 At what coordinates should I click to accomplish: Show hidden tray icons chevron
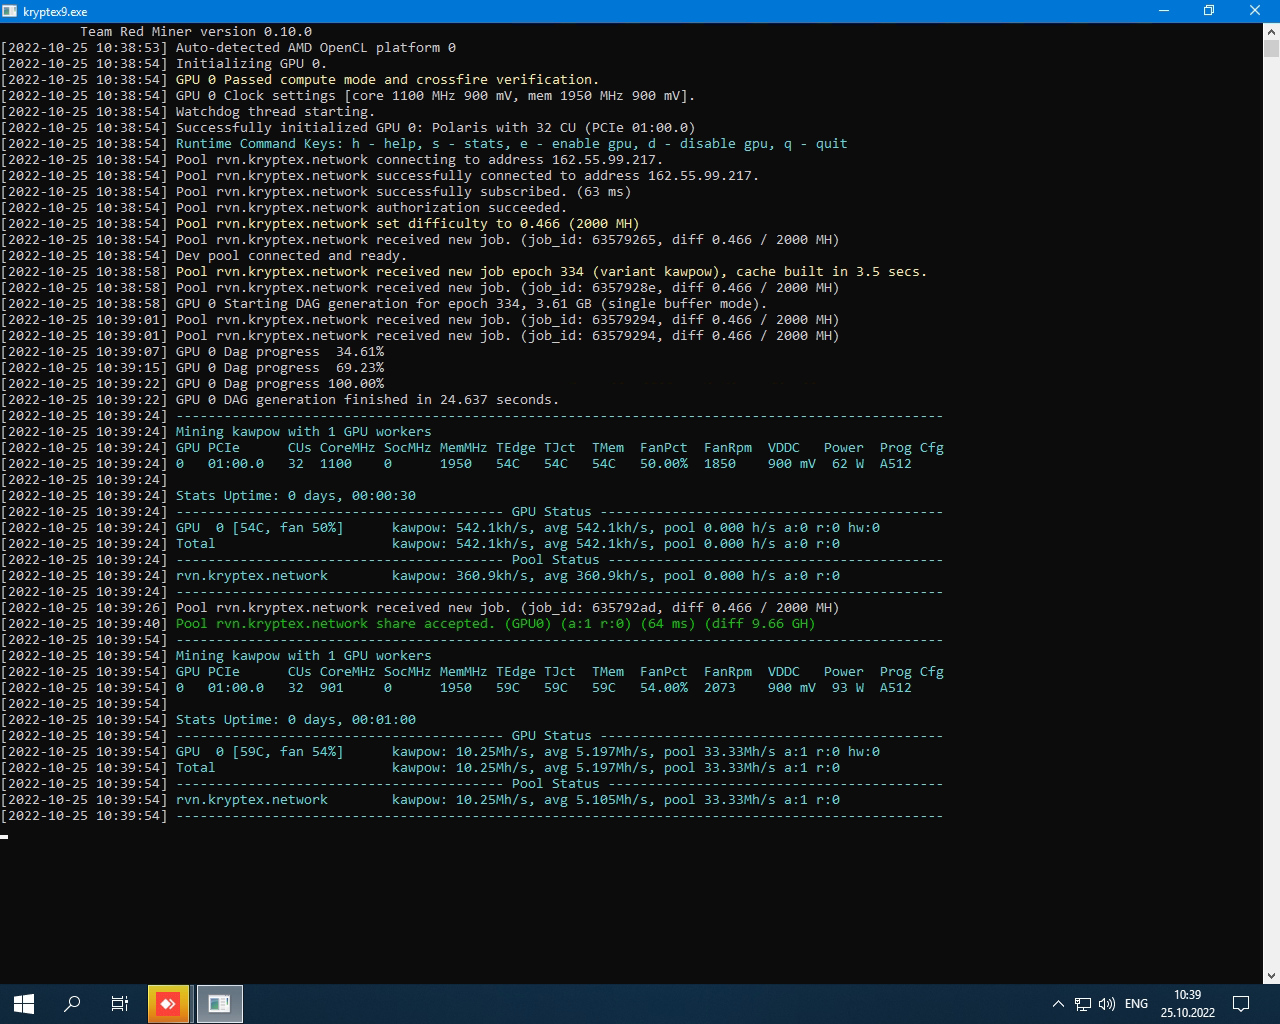(1058, 1004)
